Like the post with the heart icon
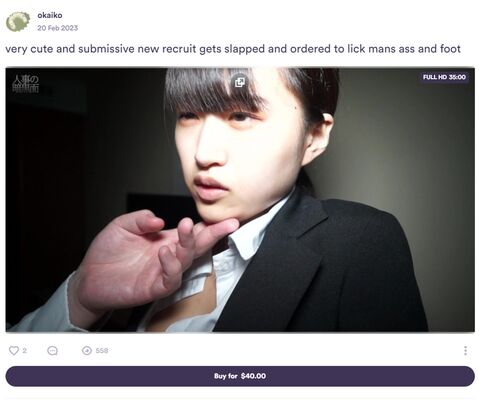The image size is (479, 400). click(14, 350)
